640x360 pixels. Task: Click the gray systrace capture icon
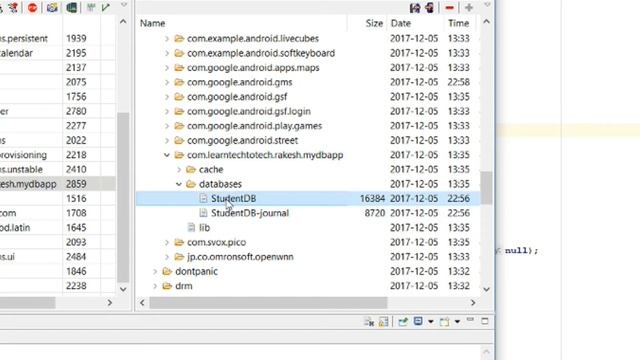91,7
